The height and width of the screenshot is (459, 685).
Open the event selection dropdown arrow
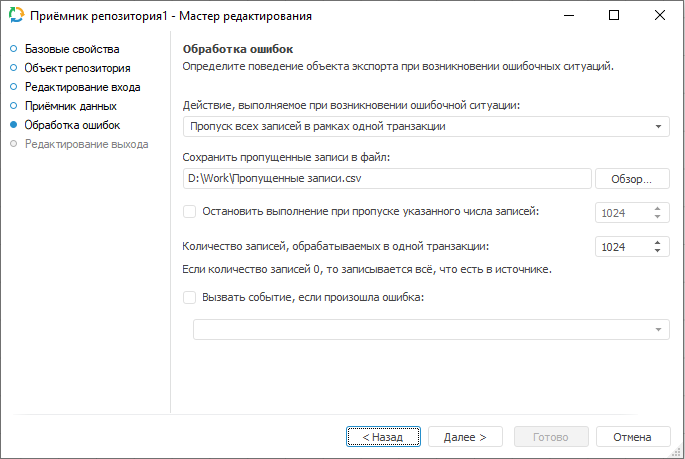(x=659, y=330)
